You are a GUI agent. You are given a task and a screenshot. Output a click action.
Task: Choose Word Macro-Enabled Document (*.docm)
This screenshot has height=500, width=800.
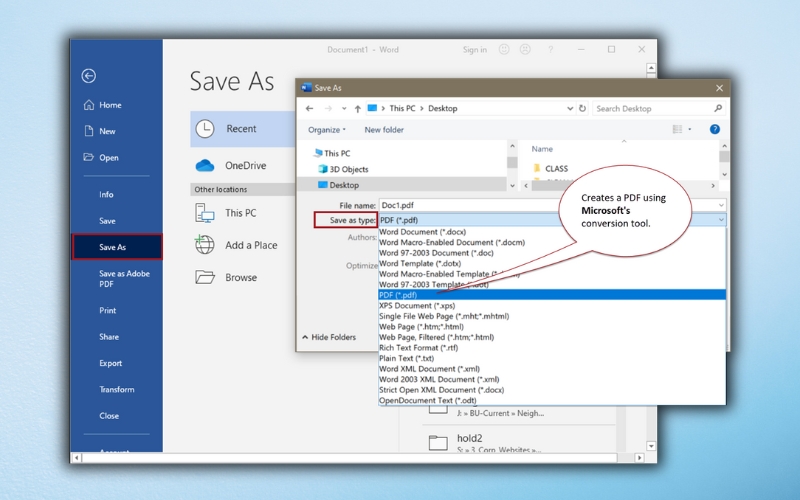[452, 242]
